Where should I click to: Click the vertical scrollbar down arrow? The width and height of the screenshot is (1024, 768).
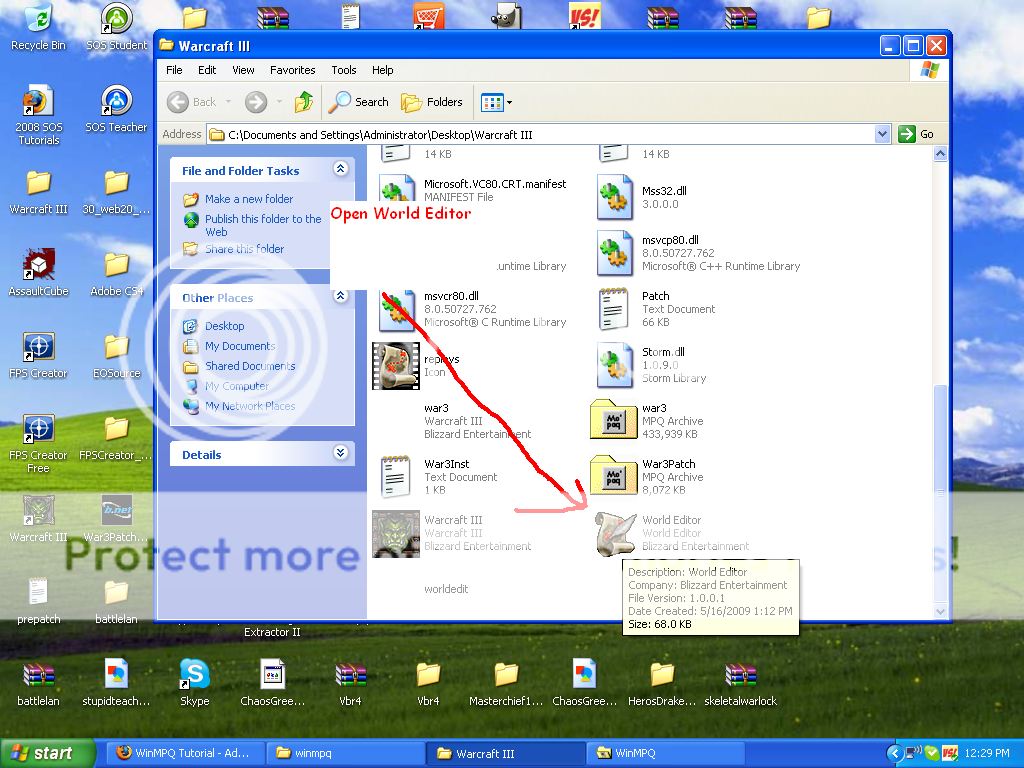click(x=940, y=611)
